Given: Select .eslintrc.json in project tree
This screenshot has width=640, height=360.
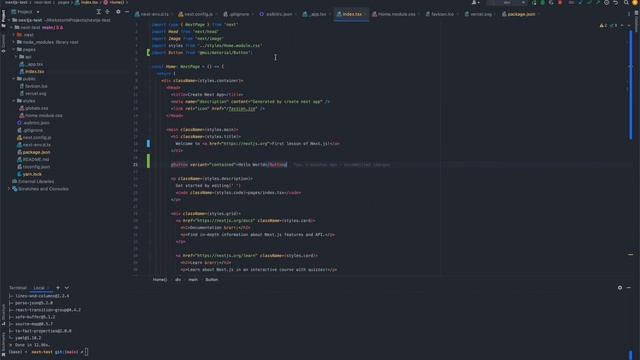Looking at the screenshot, I should click(33, 123).
